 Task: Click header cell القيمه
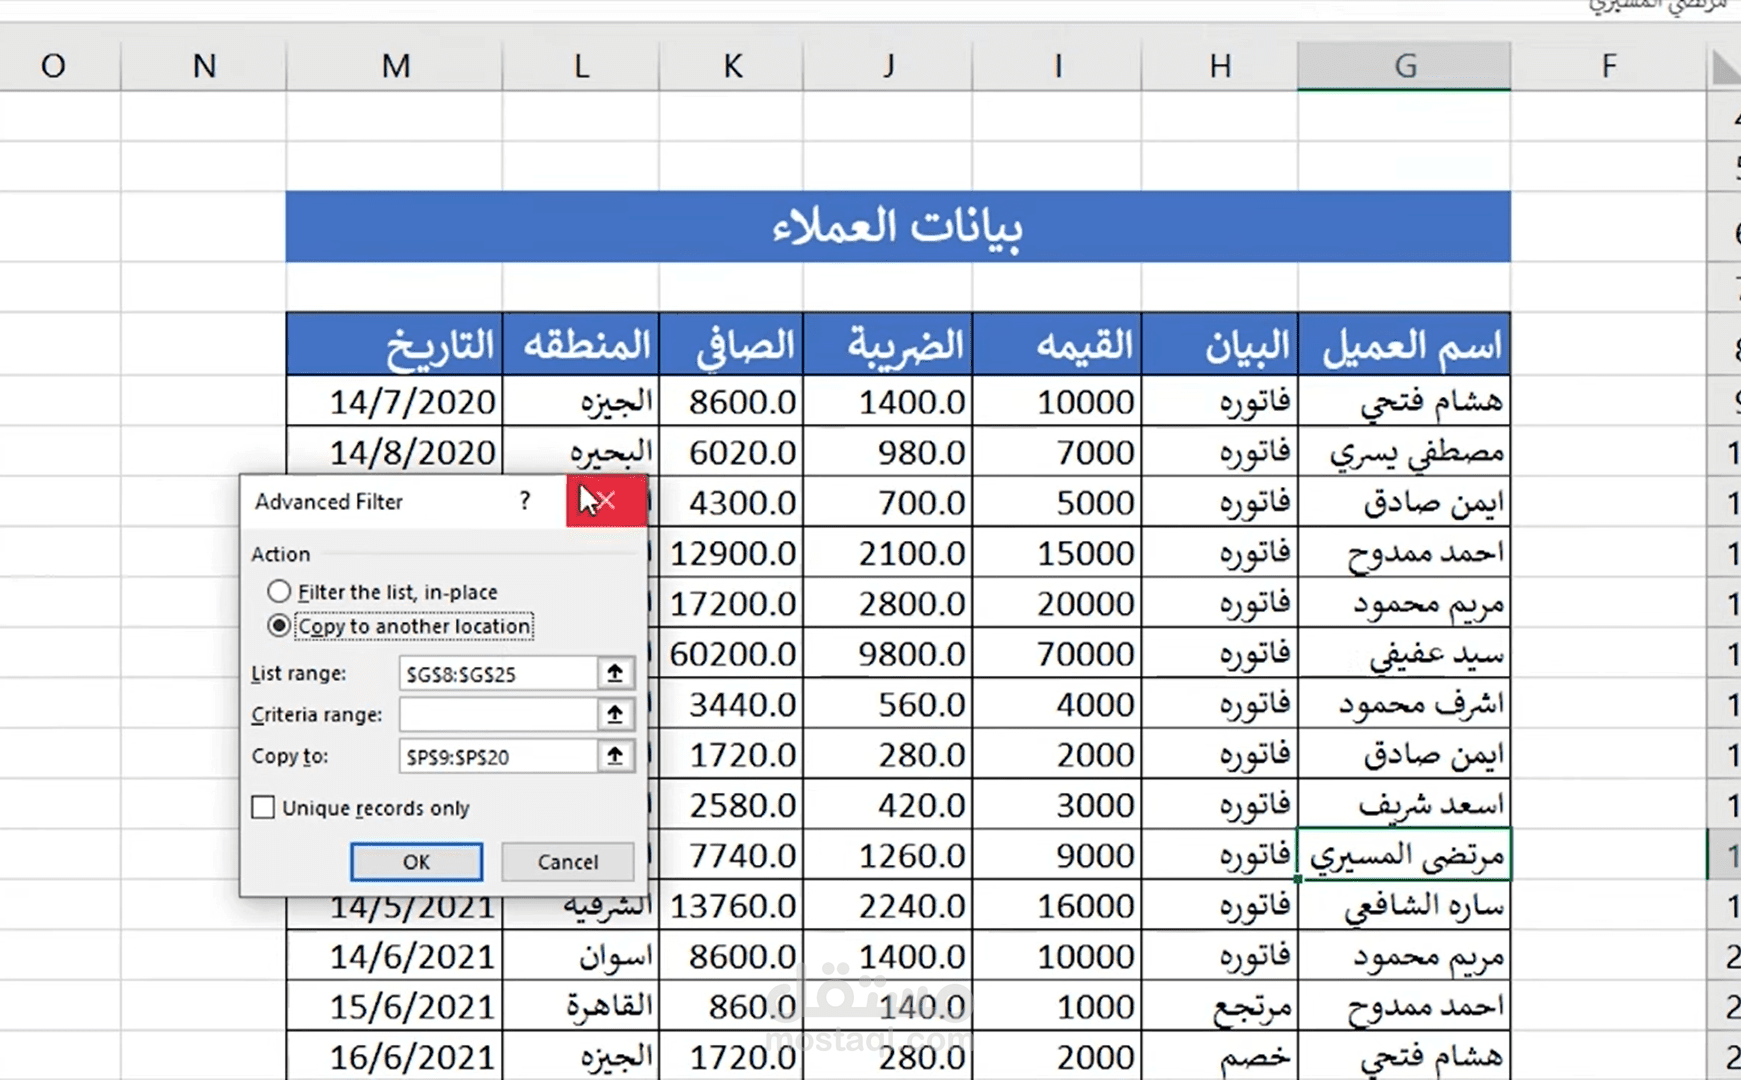click(x=1057, y=345)
